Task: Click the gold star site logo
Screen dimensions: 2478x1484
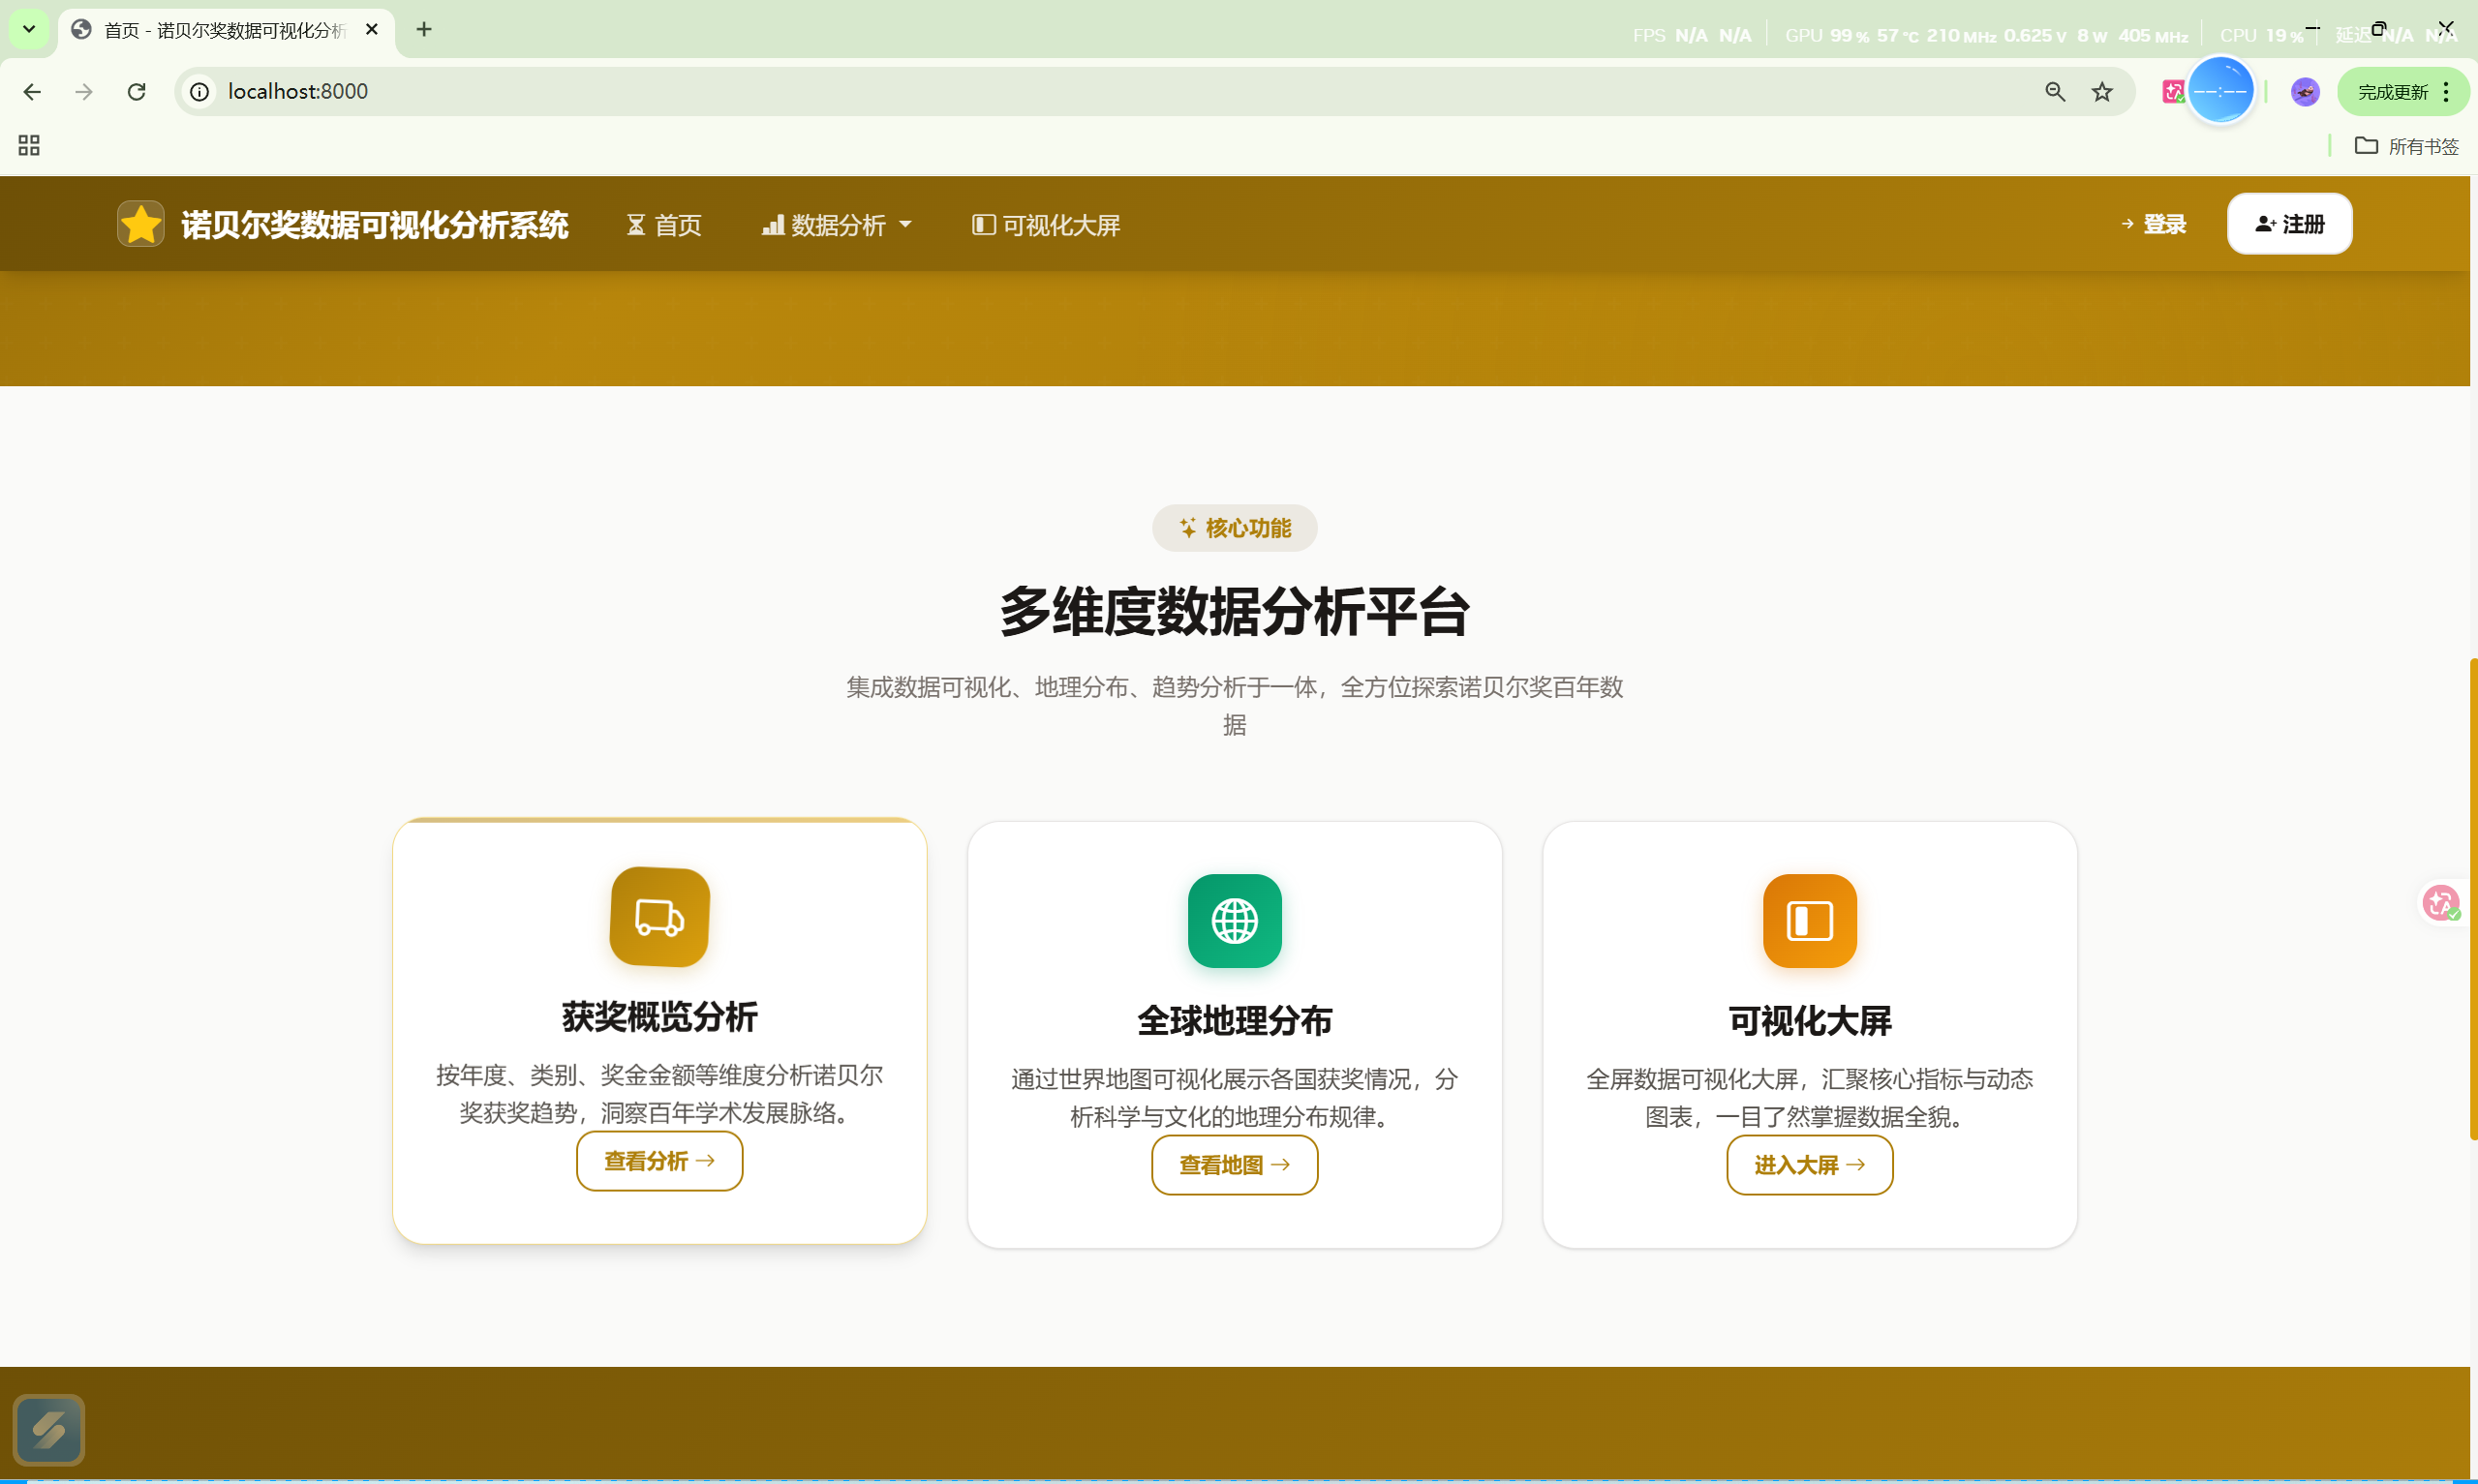Action: point(140,224)
